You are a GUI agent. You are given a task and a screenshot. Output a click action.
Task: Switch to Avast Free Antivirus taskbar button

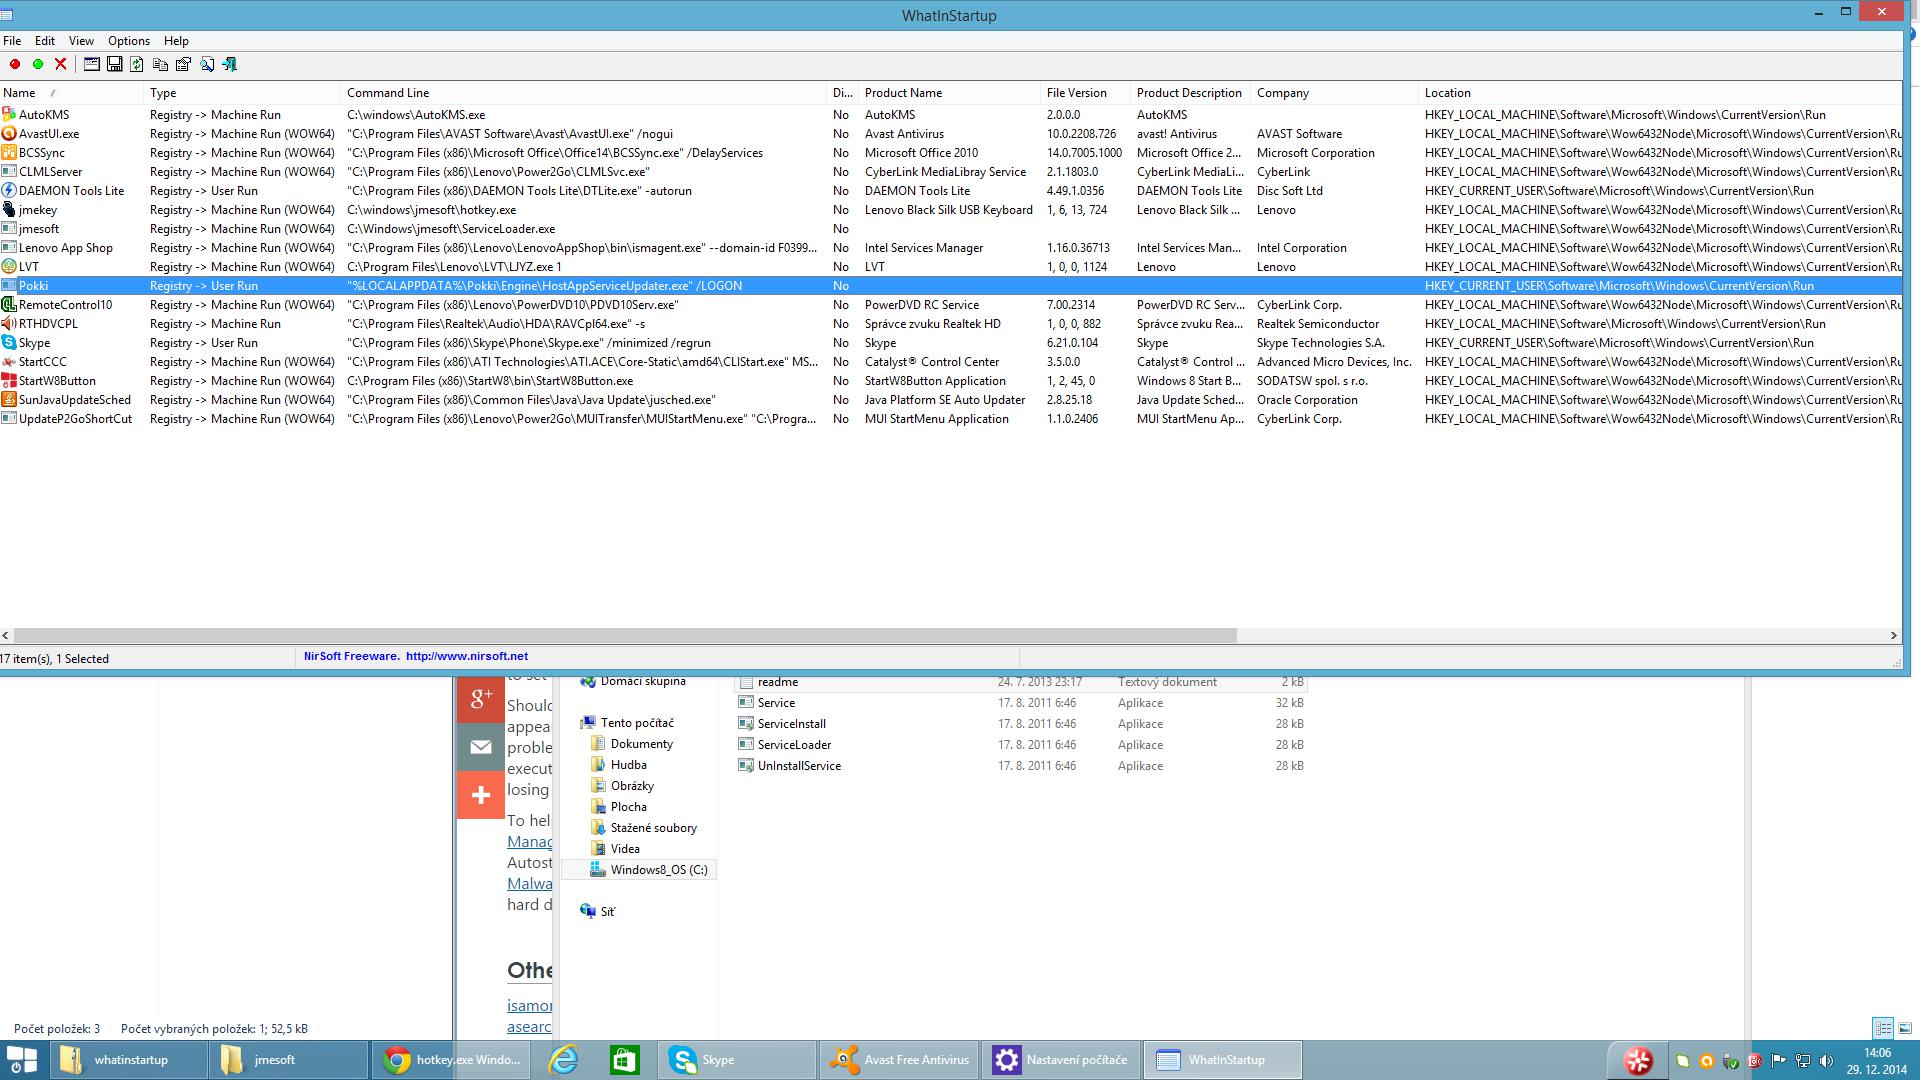(899, 1060)
